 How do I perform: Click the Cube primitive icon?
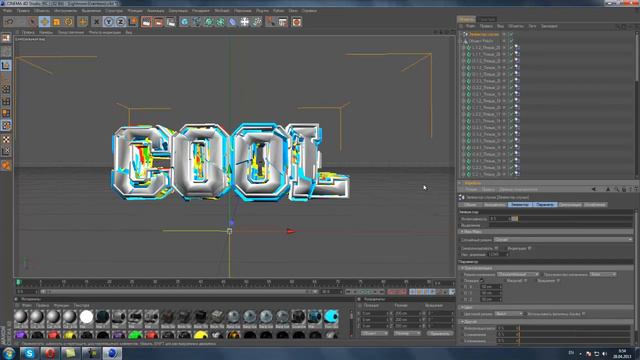point(184,22)
